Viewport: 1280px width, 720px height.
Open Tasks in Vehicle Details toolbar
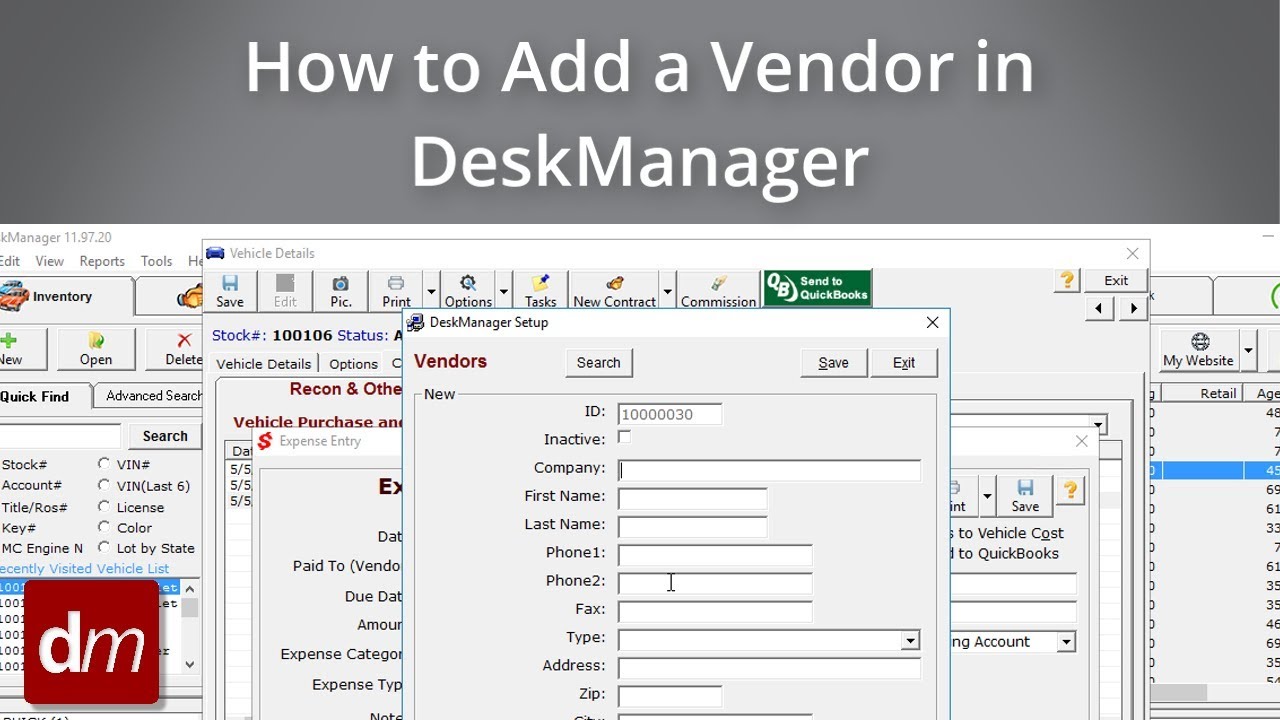tap(540, 291)
